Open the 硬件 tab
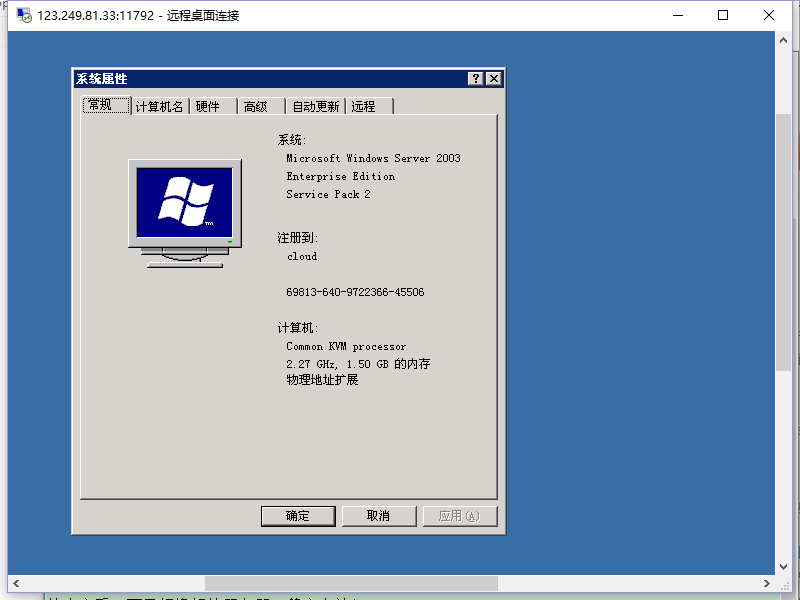This screenshot has height=600, width=800. [x=213, y=107]
